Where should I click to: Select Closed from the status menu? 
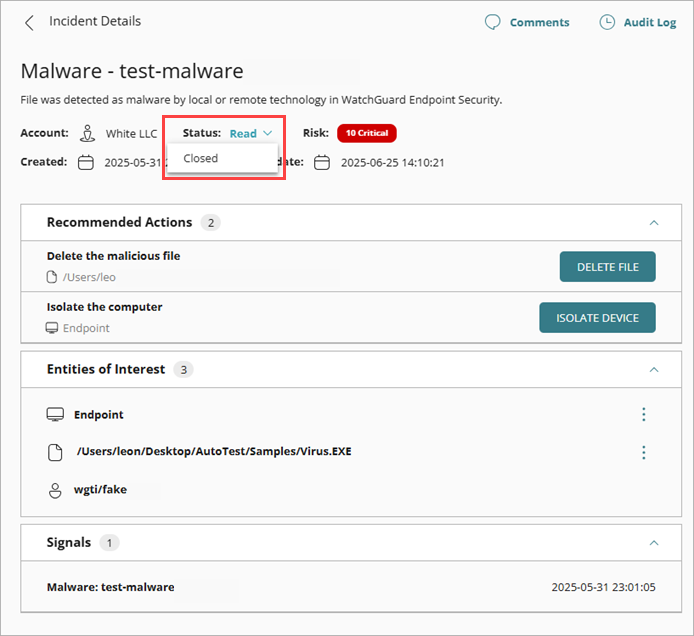201,158
